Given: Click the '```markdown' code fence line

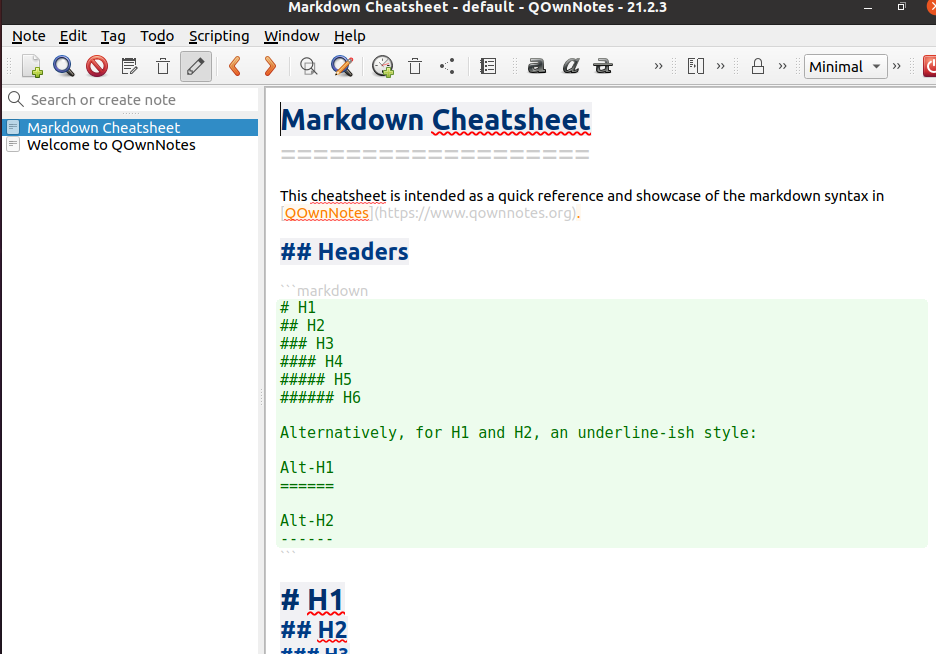Looking at the screenshot, I should (x=324, y=291).
